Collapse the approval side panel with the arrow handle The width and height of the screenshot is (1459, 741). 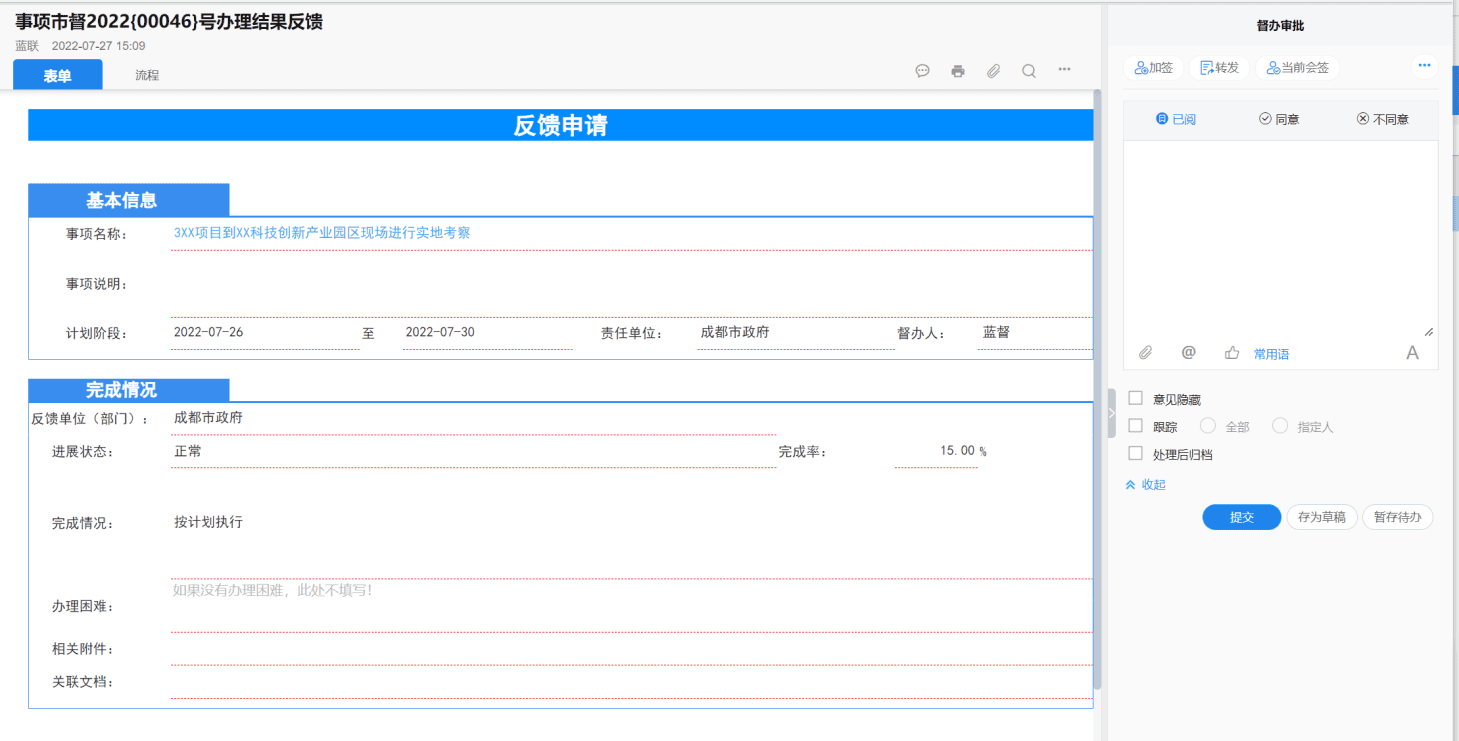[x=1112, y=413]
